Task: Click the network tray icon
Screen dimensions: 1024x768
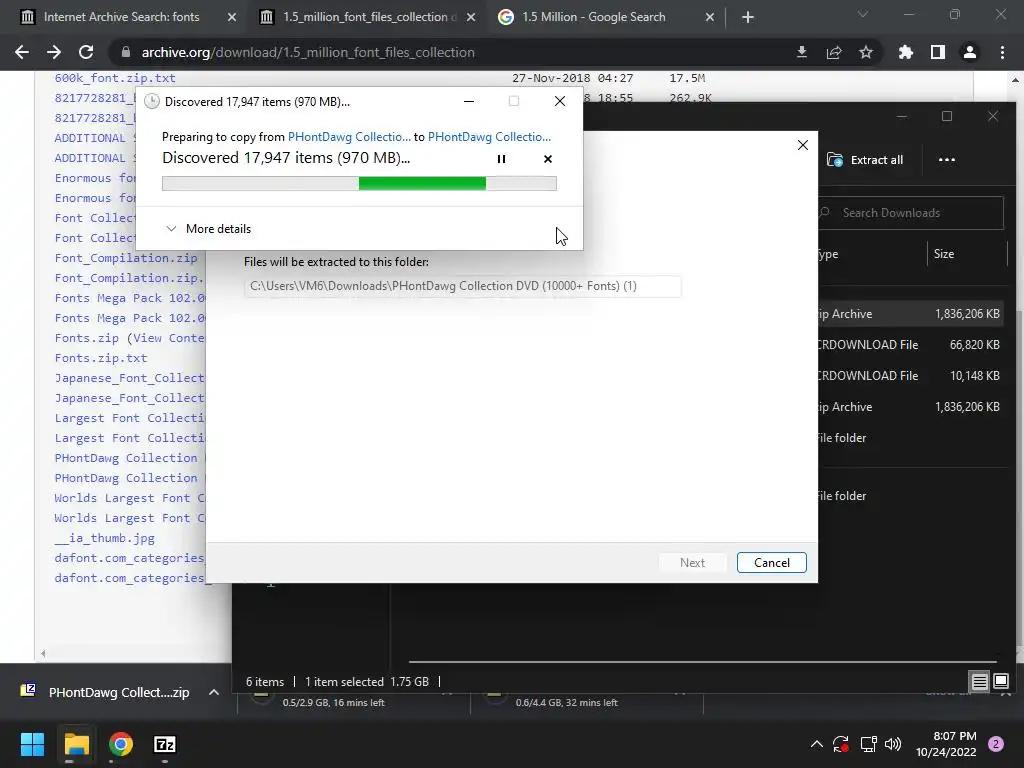Action: click(868, 744)
